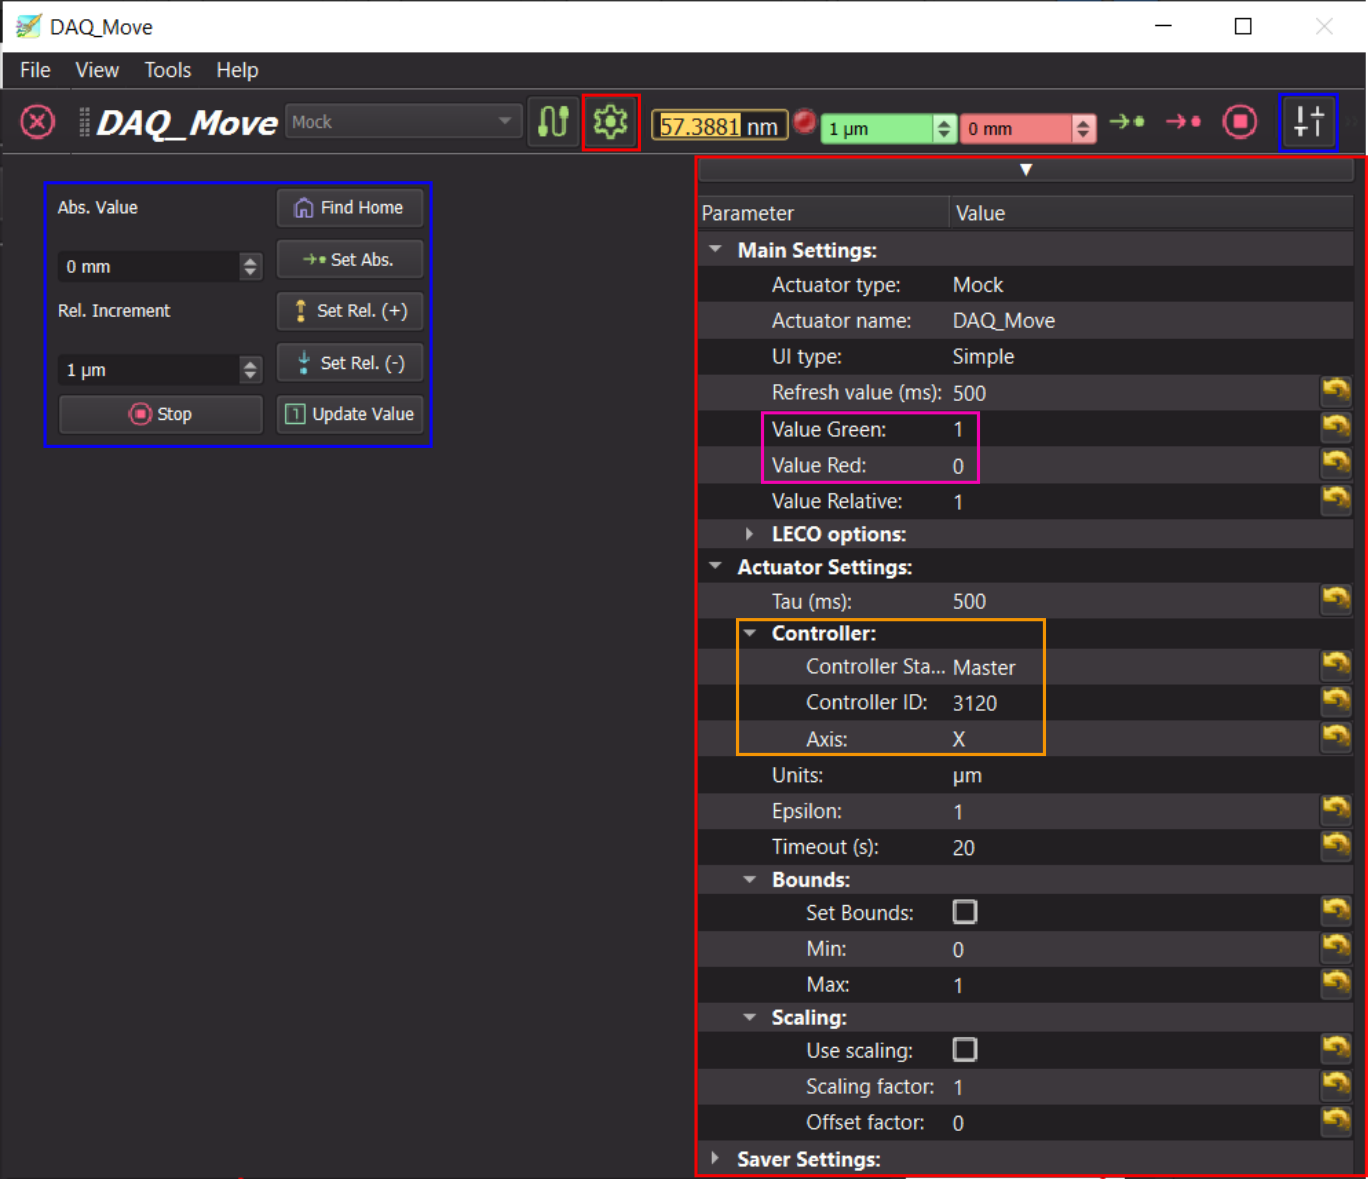The width and height of the screenshot is (1368, 1179).
Task: Collapse the Controller group
Action: (750, 633)
